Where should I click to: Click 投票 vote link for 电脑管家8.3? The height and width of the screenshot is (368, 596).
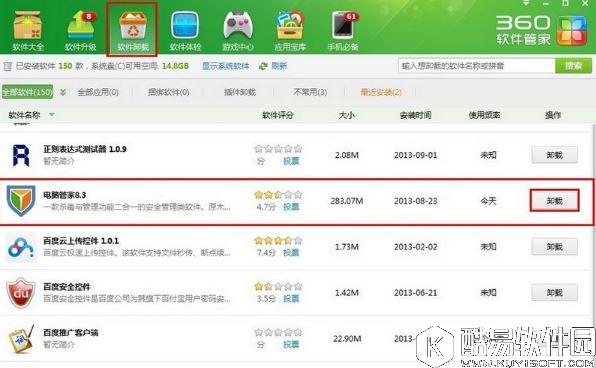291,207
